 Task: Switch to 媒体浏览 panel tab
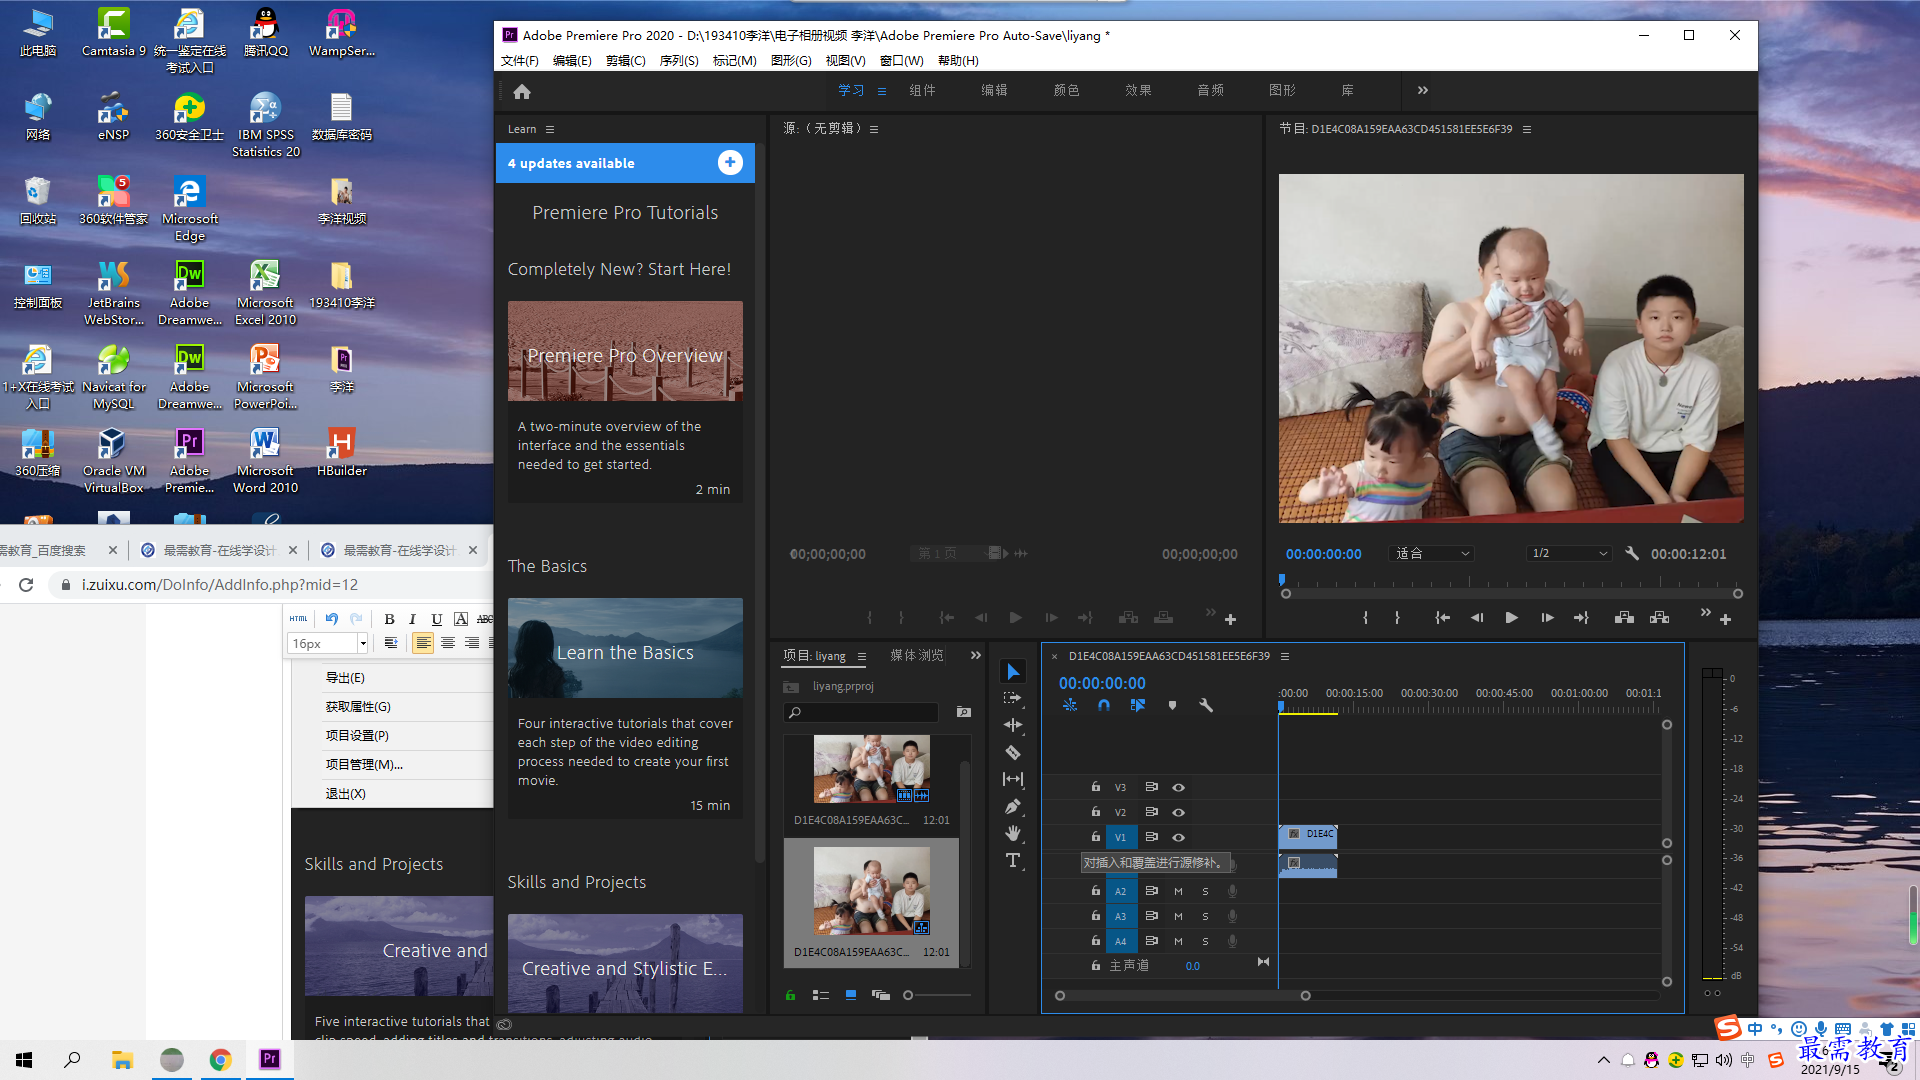[x=917, y=655]
